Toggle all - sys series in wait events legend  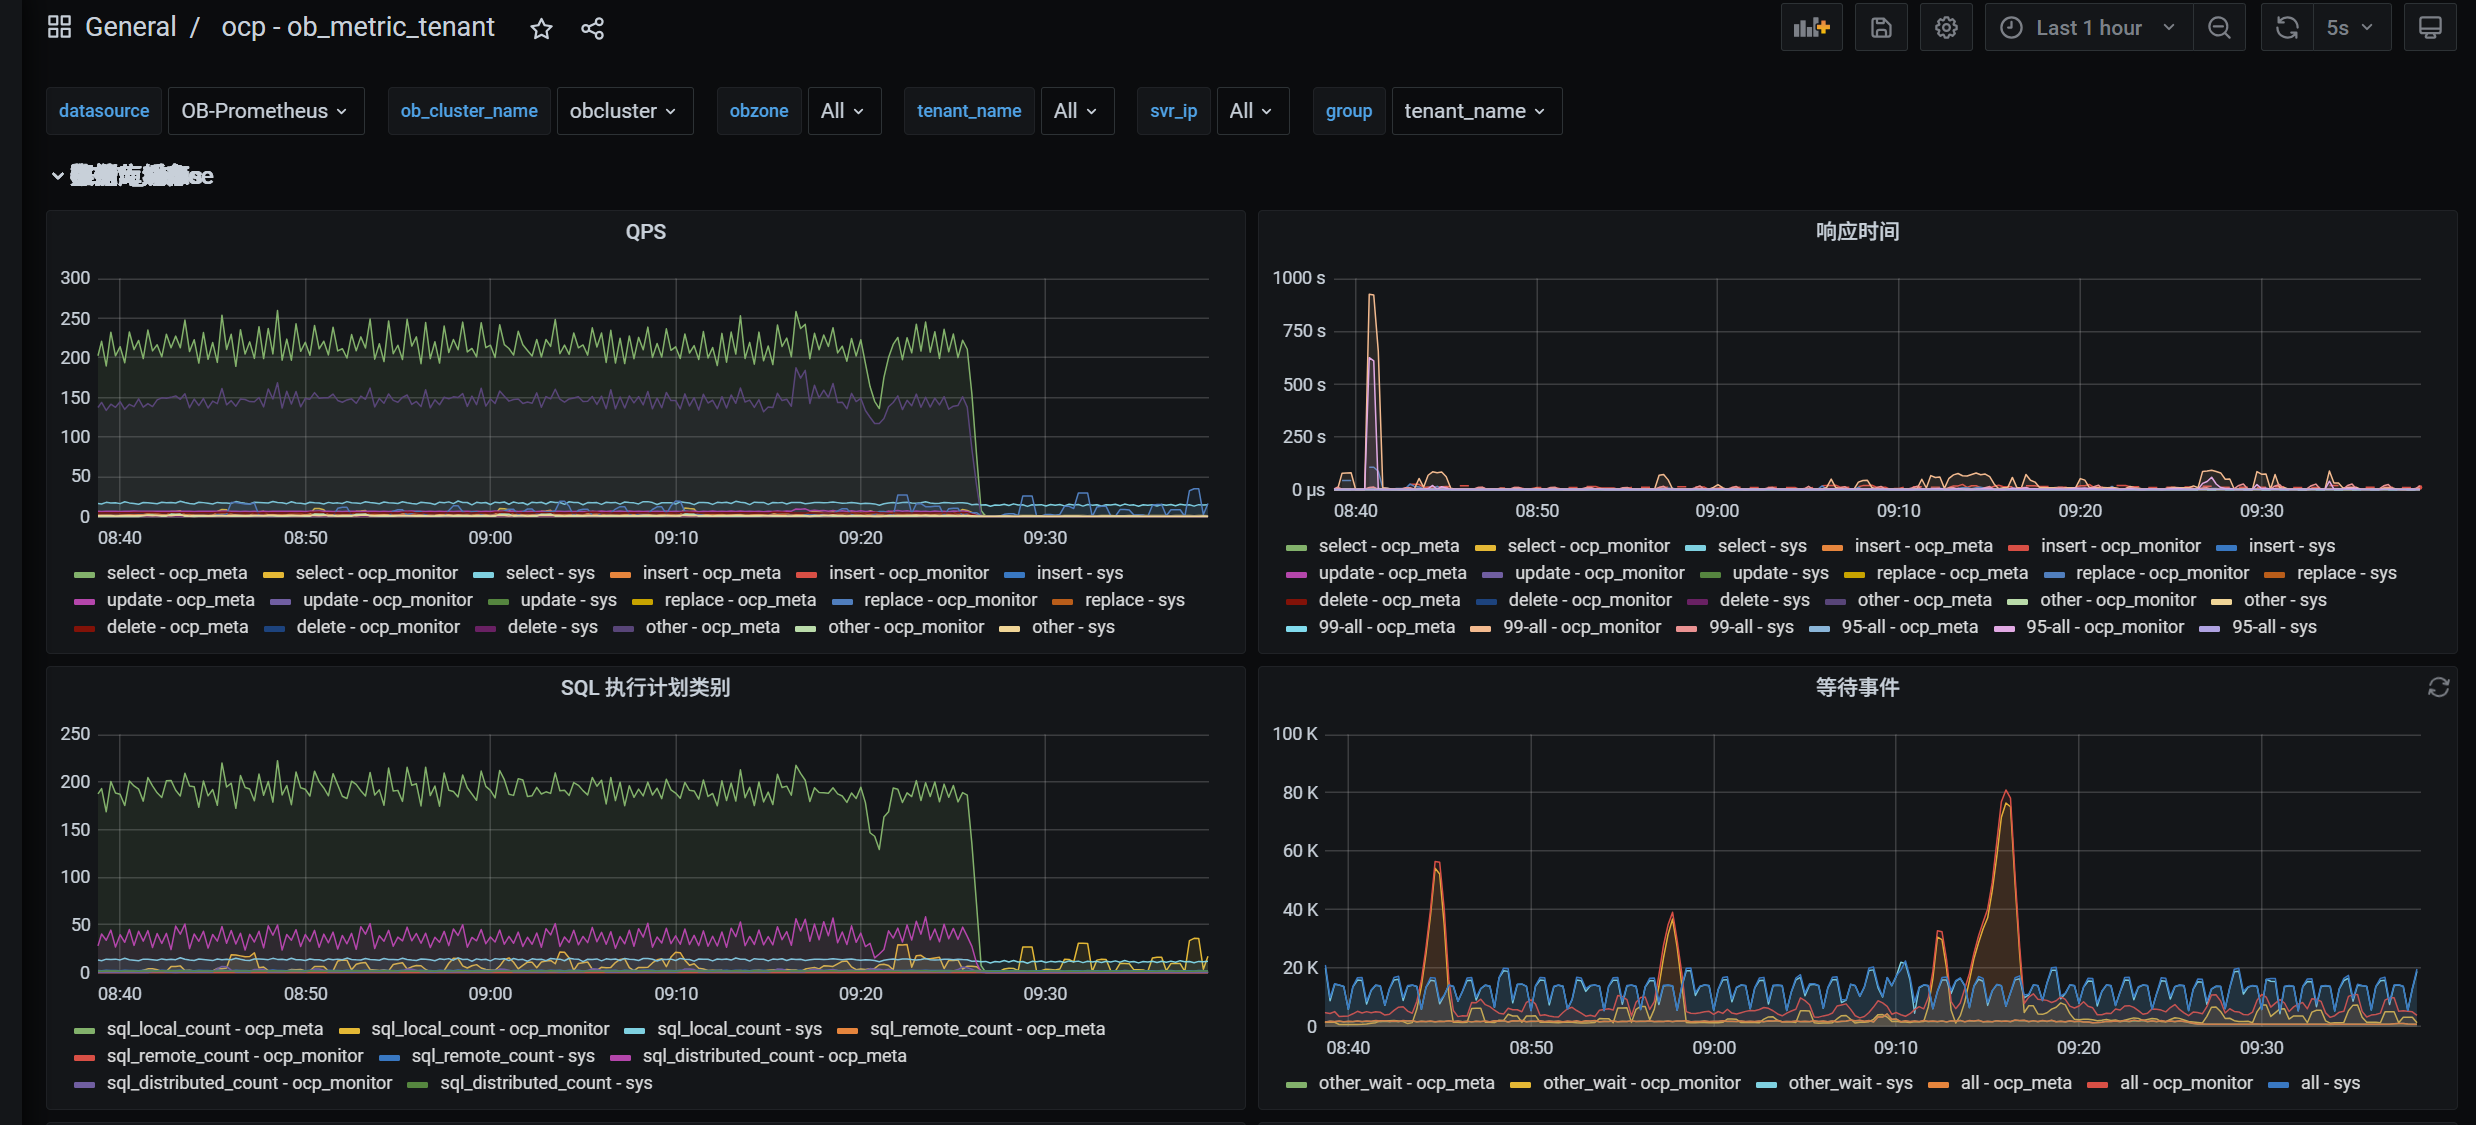(2330, 1083)
